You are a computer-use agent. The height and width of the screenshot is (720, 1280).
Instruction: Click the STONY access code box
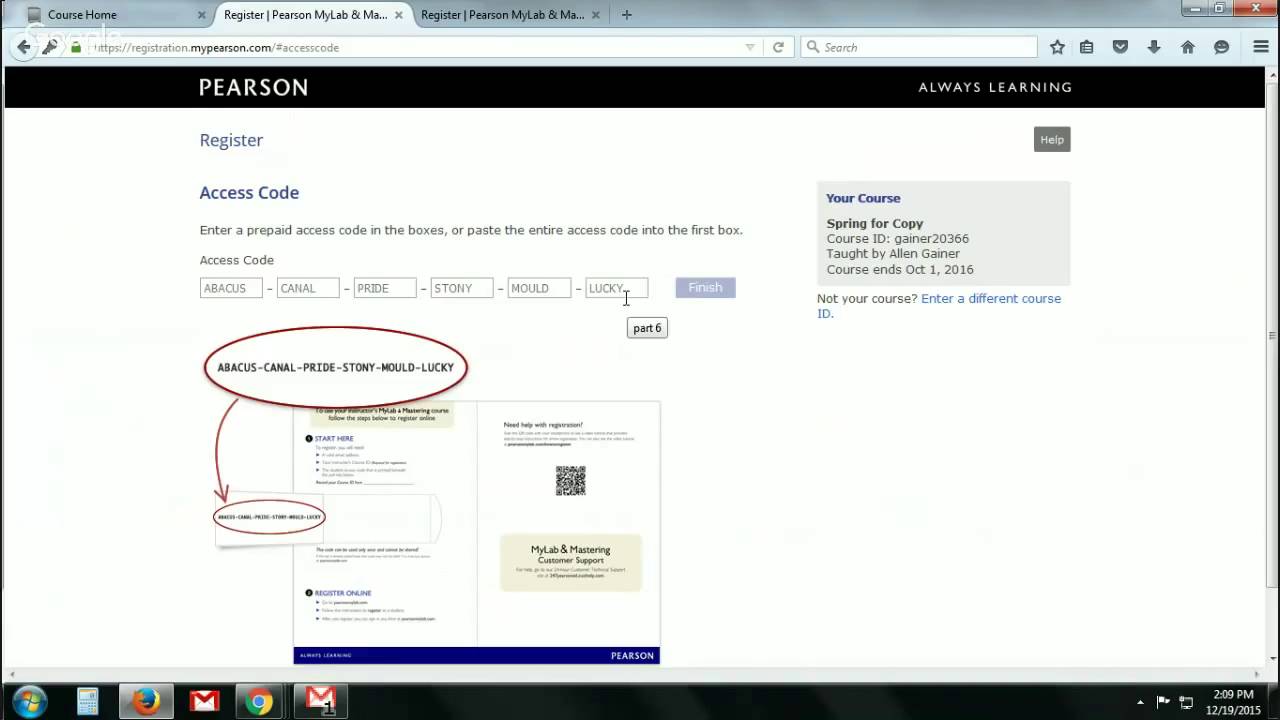(x=462, y=288)
